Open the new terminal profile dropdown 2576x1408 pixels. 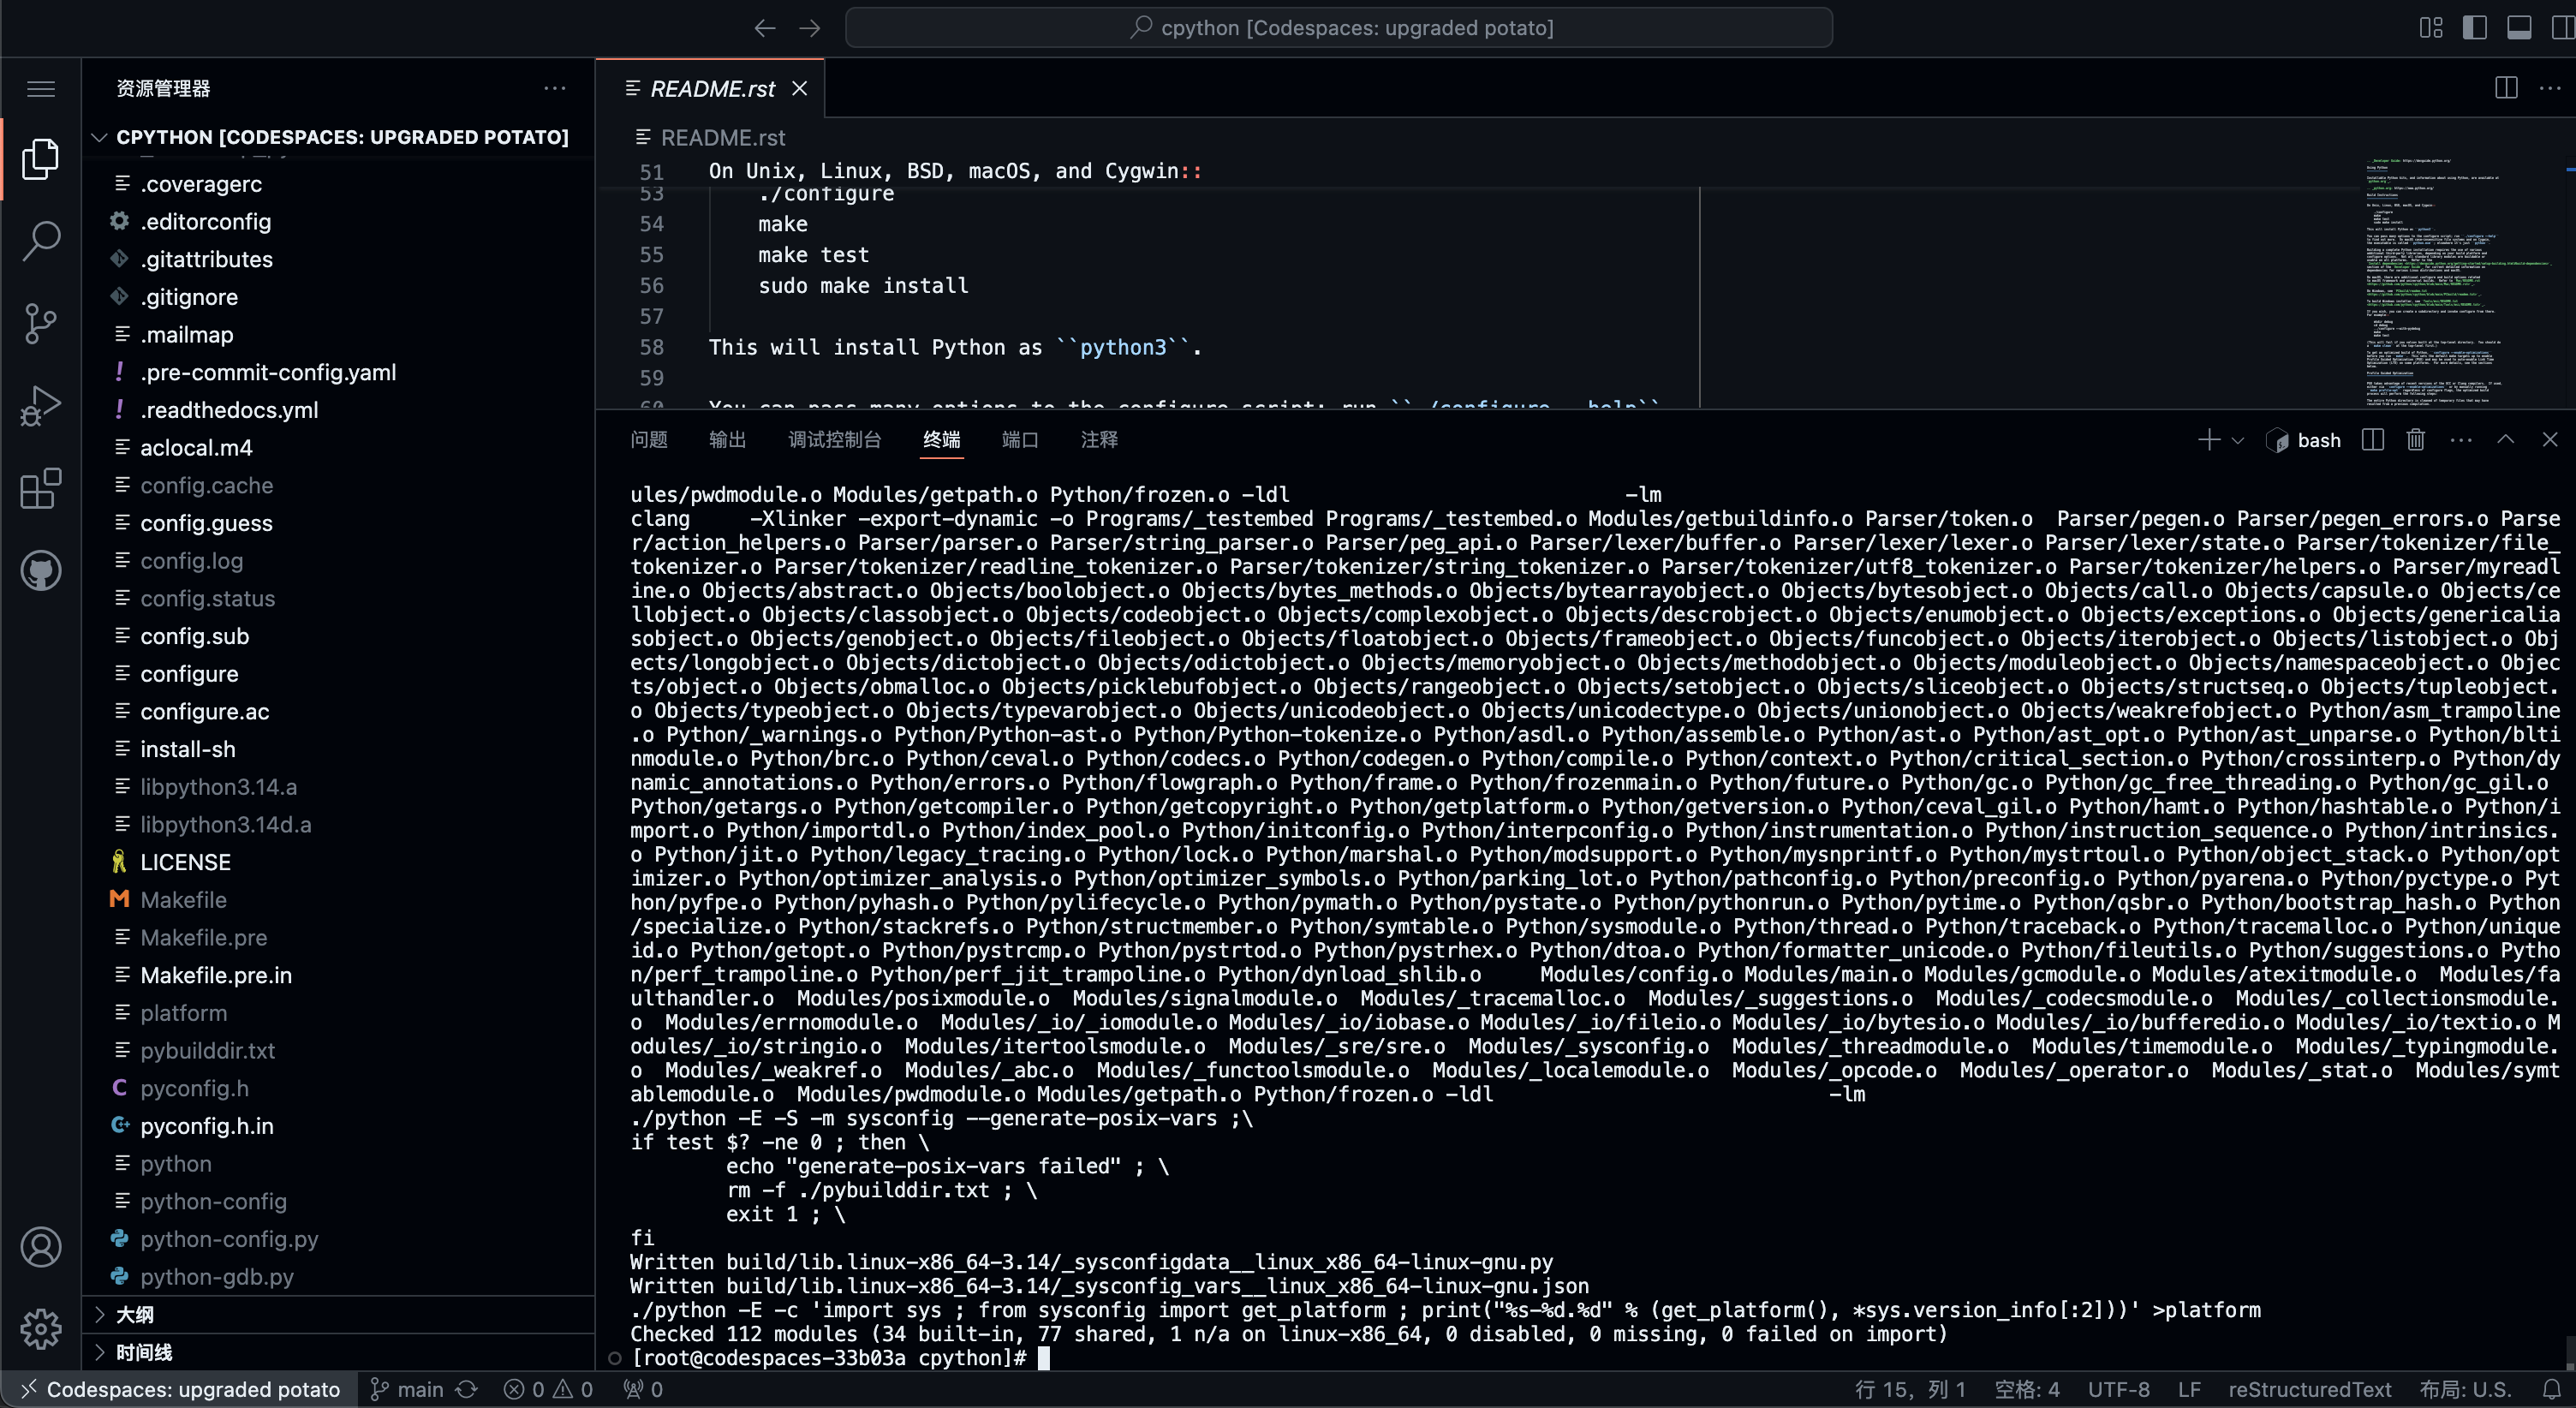(x=2238, y=440)
